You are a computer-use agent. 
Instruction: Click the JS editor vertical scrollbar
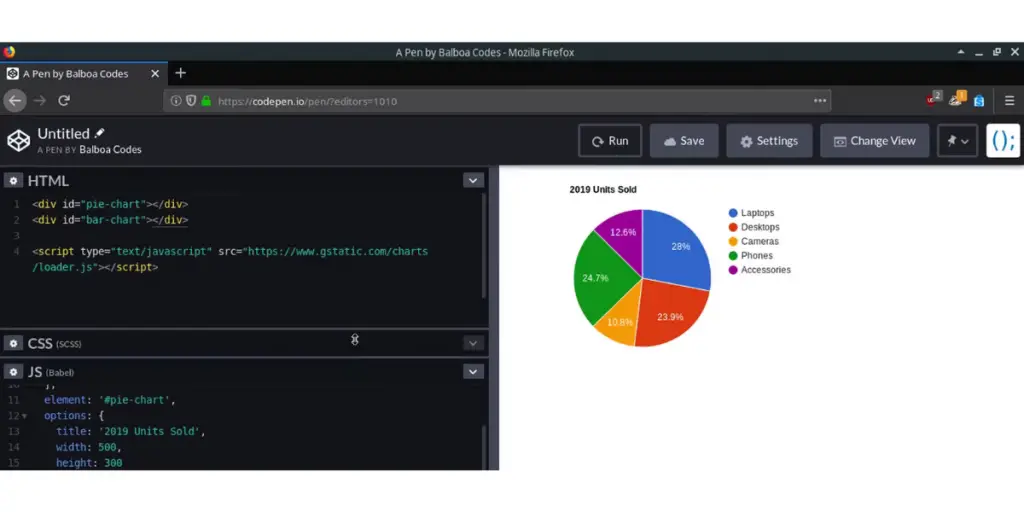point(484,447)
